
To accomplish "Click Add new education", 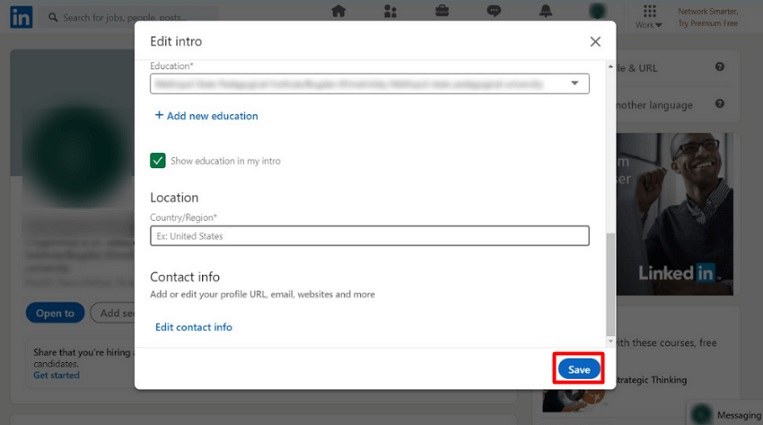I will (x=212, y=116).
